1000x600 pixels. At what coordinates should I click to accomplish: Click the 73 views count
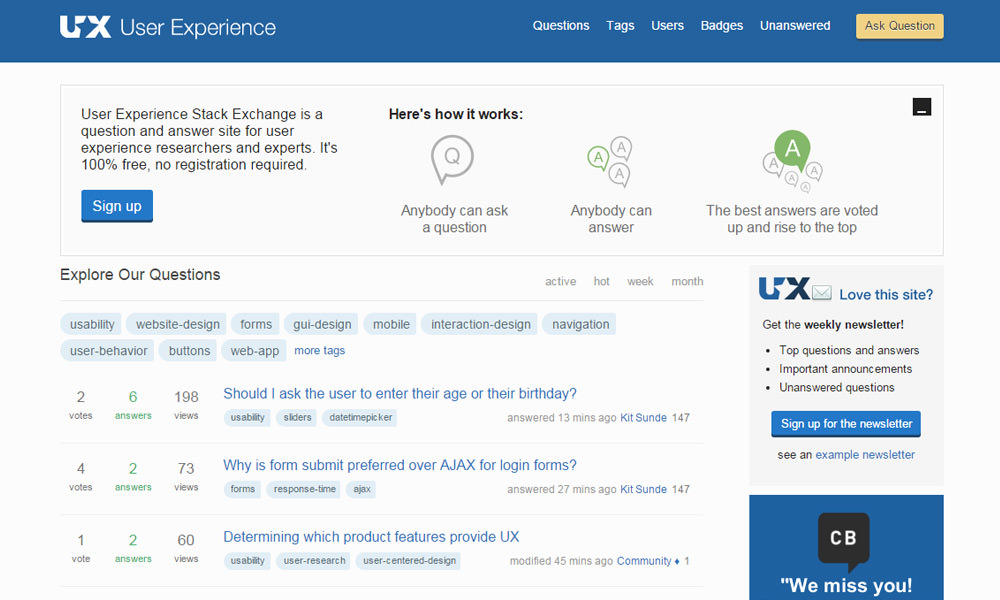coord(186,476)
